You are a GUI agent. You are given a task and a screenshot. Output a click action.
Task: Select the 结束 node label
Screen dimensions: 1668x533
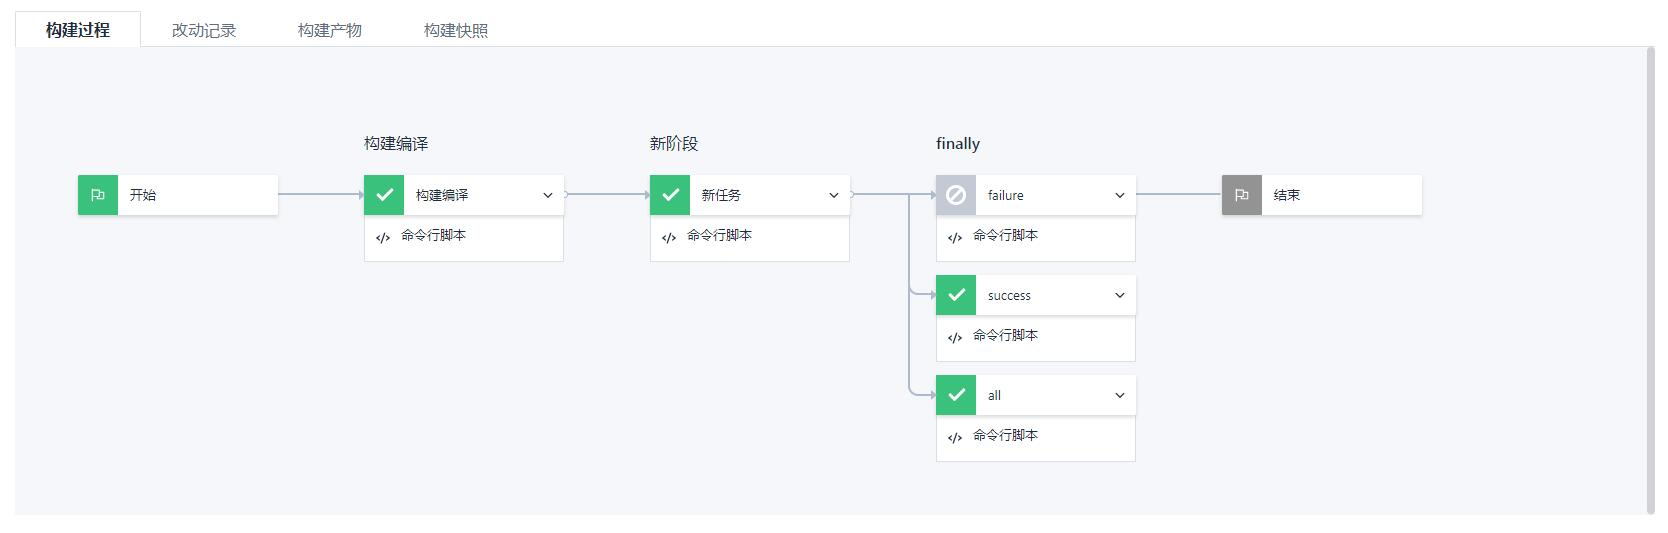(x=1287, y=195)
